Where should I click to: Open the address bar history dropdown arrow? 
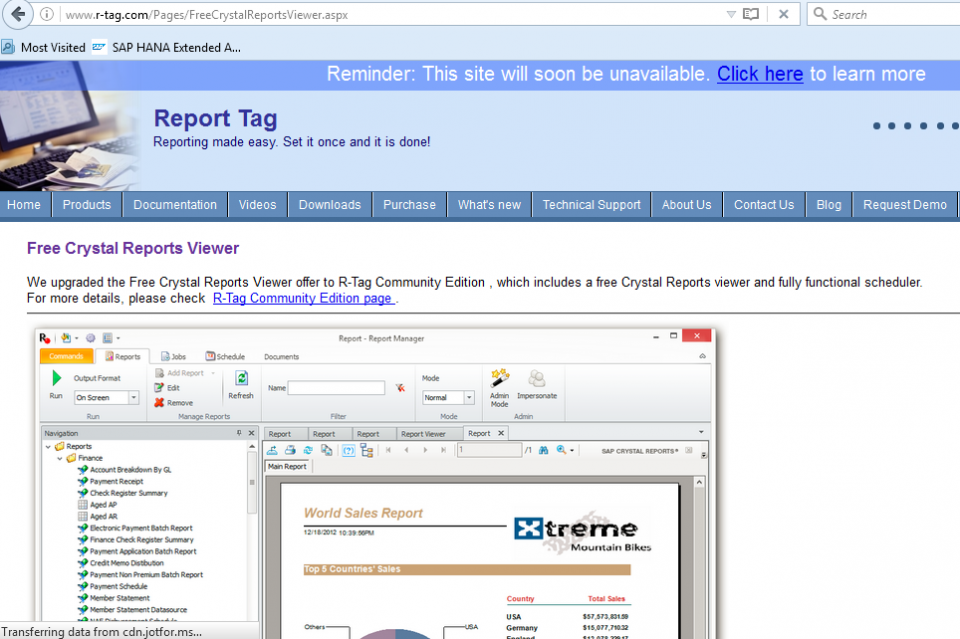click(x=730, y=14)
